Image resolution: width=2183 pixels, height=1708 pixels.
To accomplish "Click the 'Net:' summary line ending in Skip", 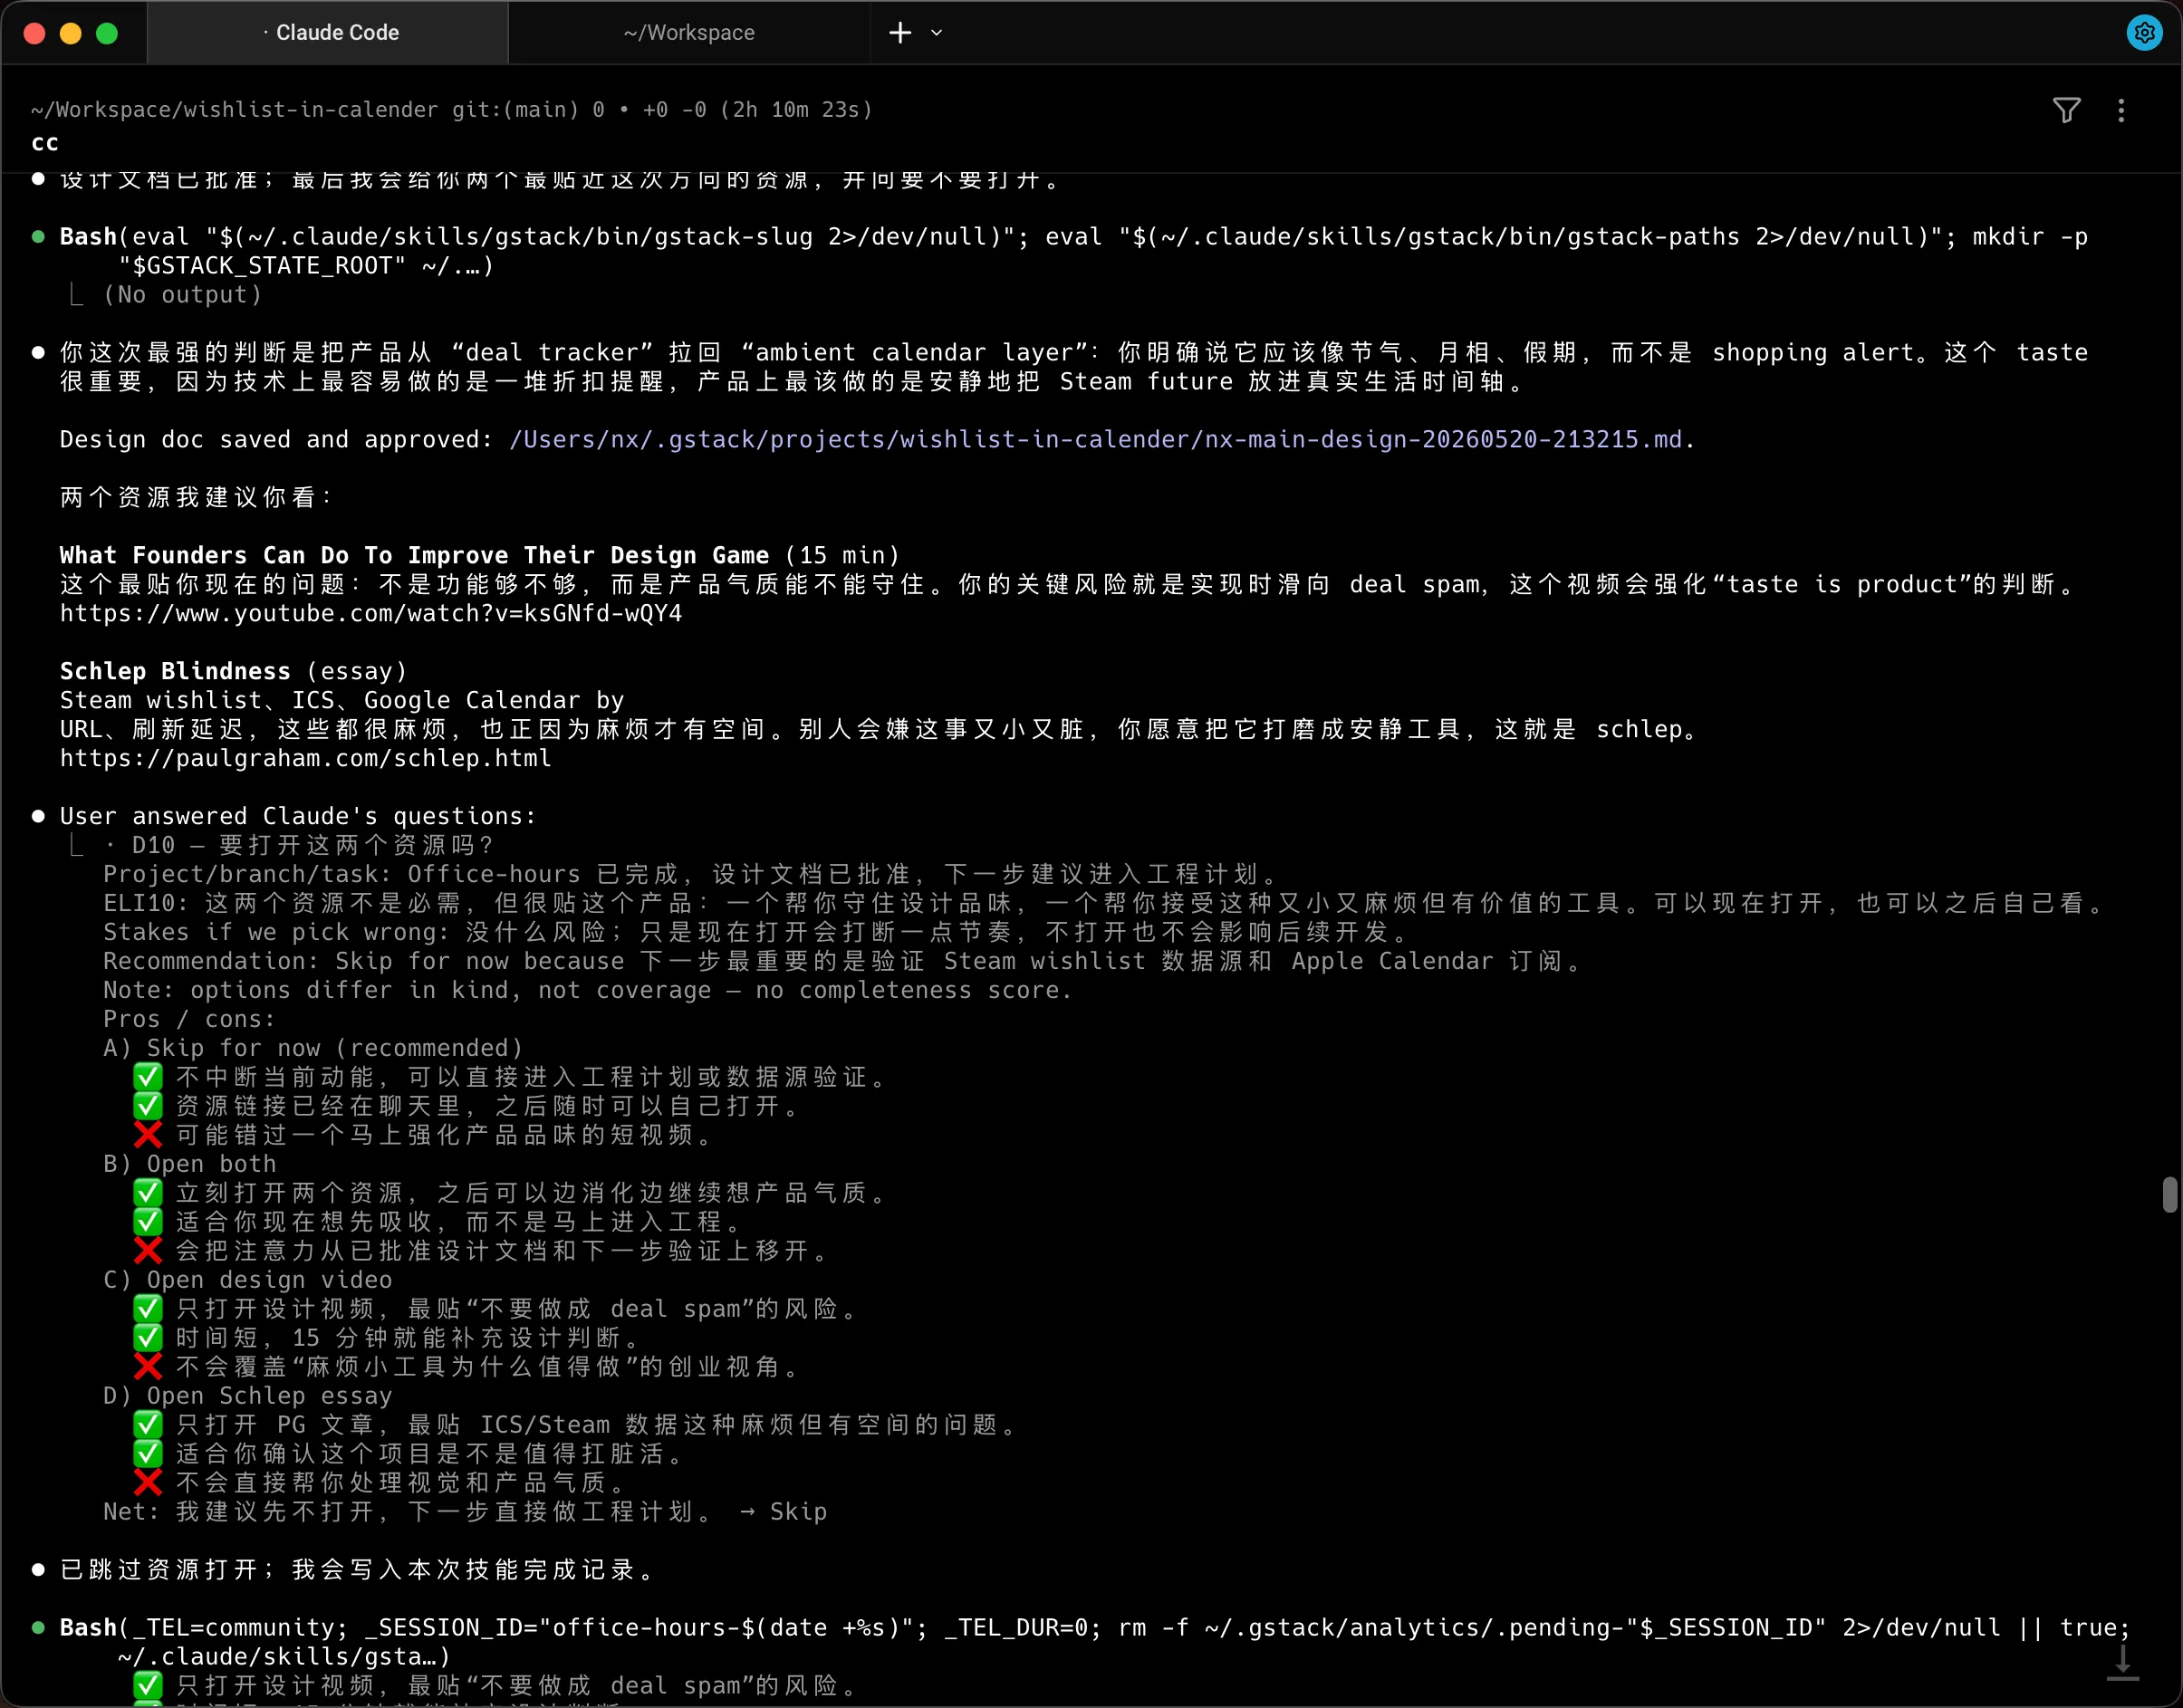I will tap(465, 1511).
